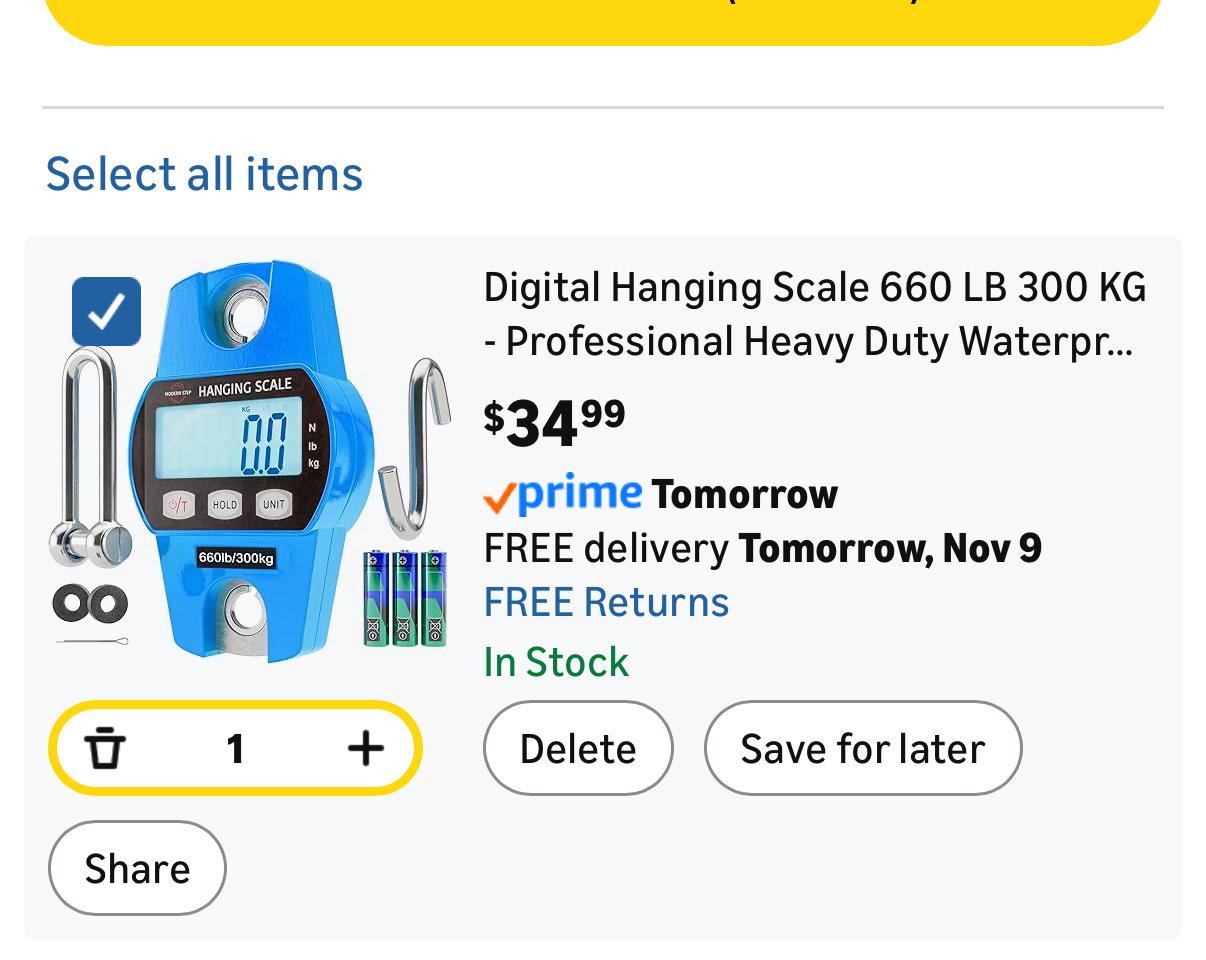Open the FREE Returns link

pyautogui.click(x=606, y=602)
